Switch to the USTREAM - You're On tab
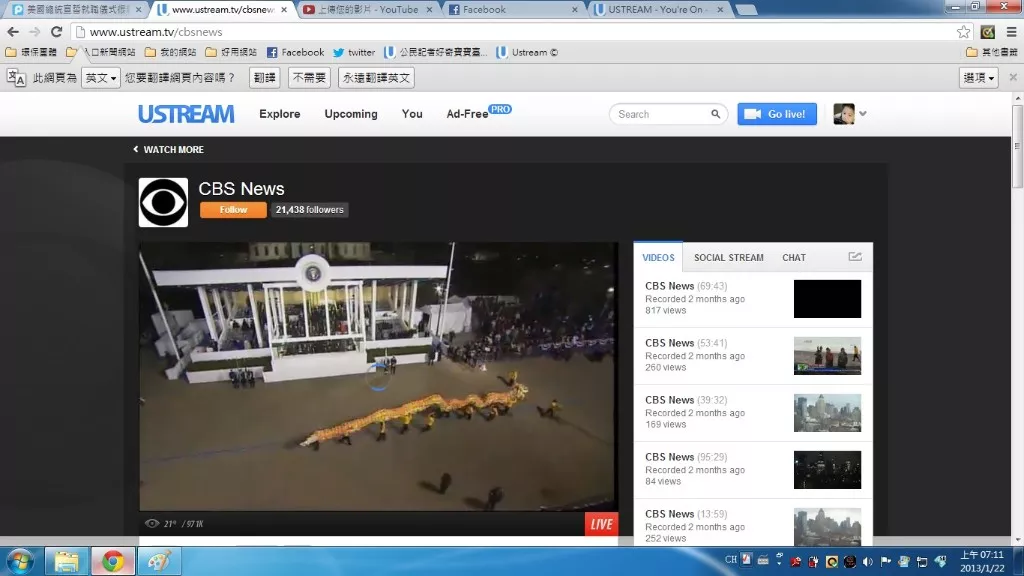 [660, 10]
